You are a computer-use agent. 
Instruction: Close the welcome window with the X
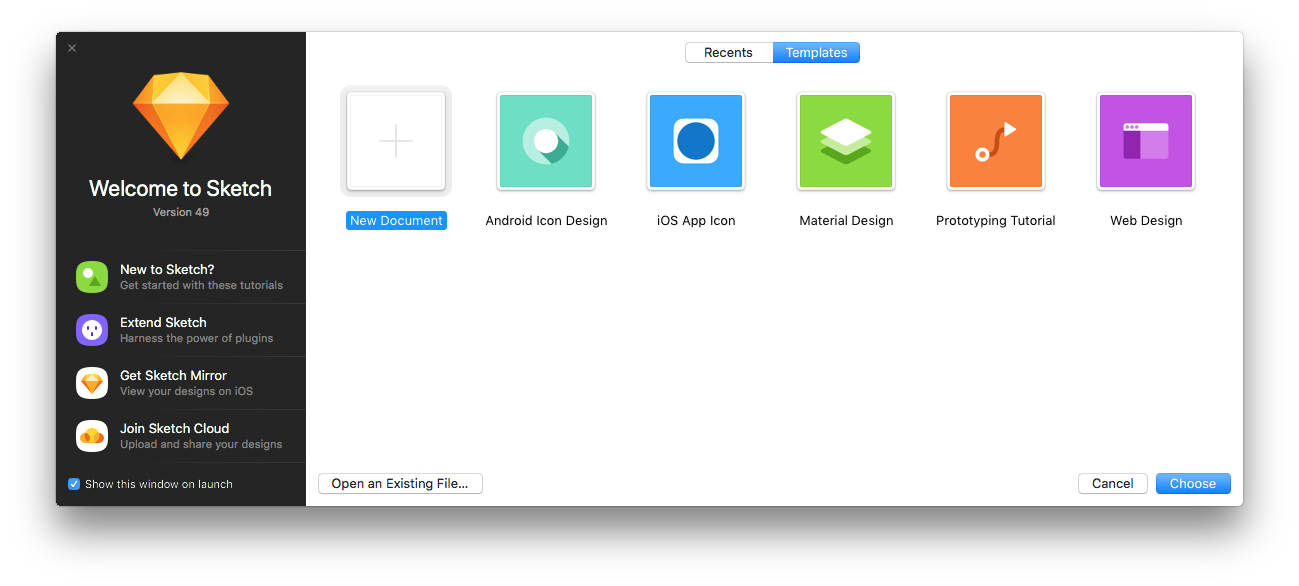pyautogui.click(x=72, y=48)
